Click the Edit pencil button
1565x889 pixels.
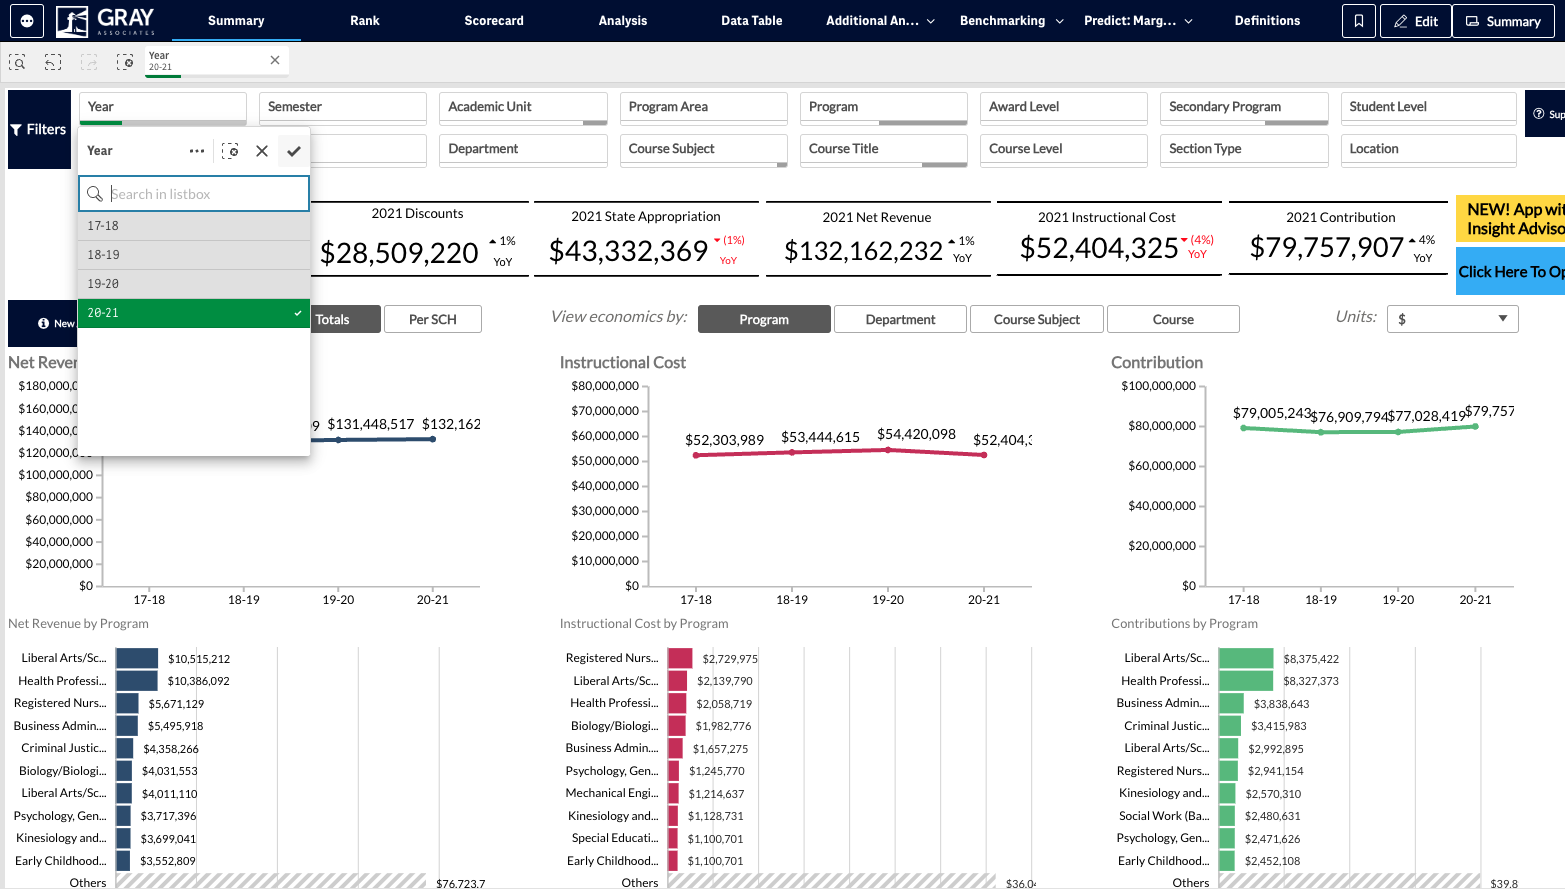[x=1415, y=20]
